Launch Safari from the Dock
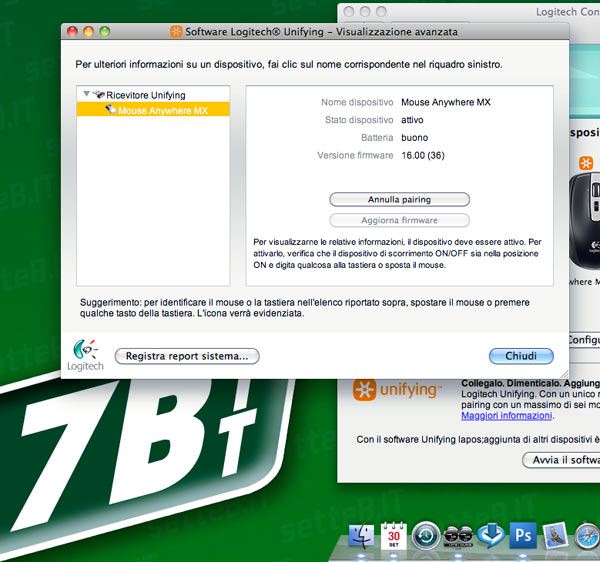Image resolution: width=600 pixels, height=562 pixels. tap(588, 537)
